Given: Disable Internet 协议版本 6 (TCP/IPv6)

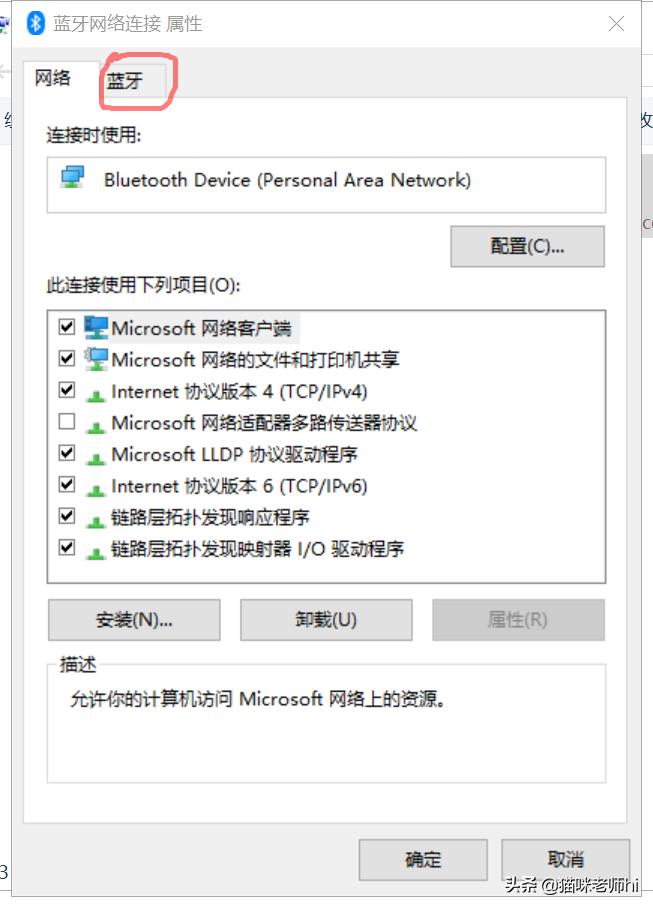Looking at the screenshot, I should click(66, 485).
